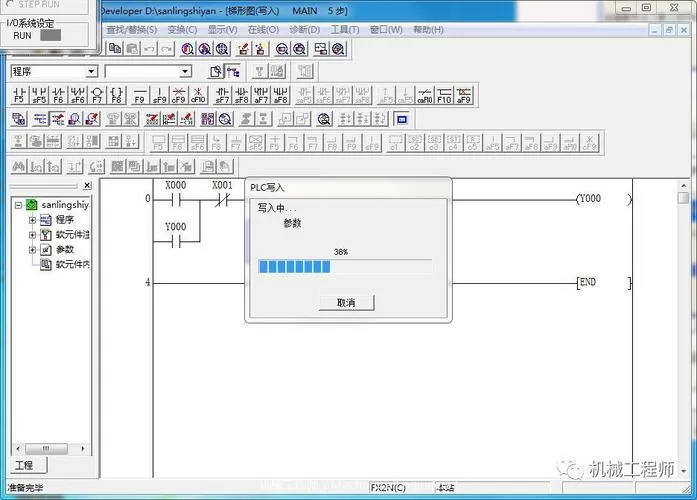Select the Y000 output coil
This screenshot has height=500, width=697.
point(604,199)
